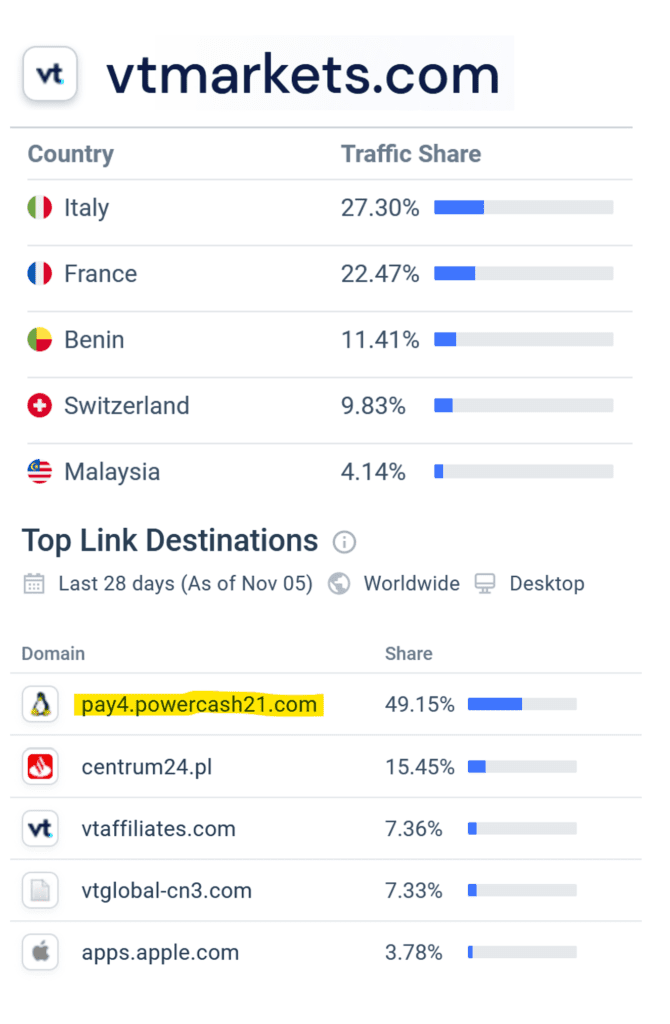This screenshot has width=670, height=1024.
Task: Open the Top Link Destinations info icon
Action: coord(344,541)
